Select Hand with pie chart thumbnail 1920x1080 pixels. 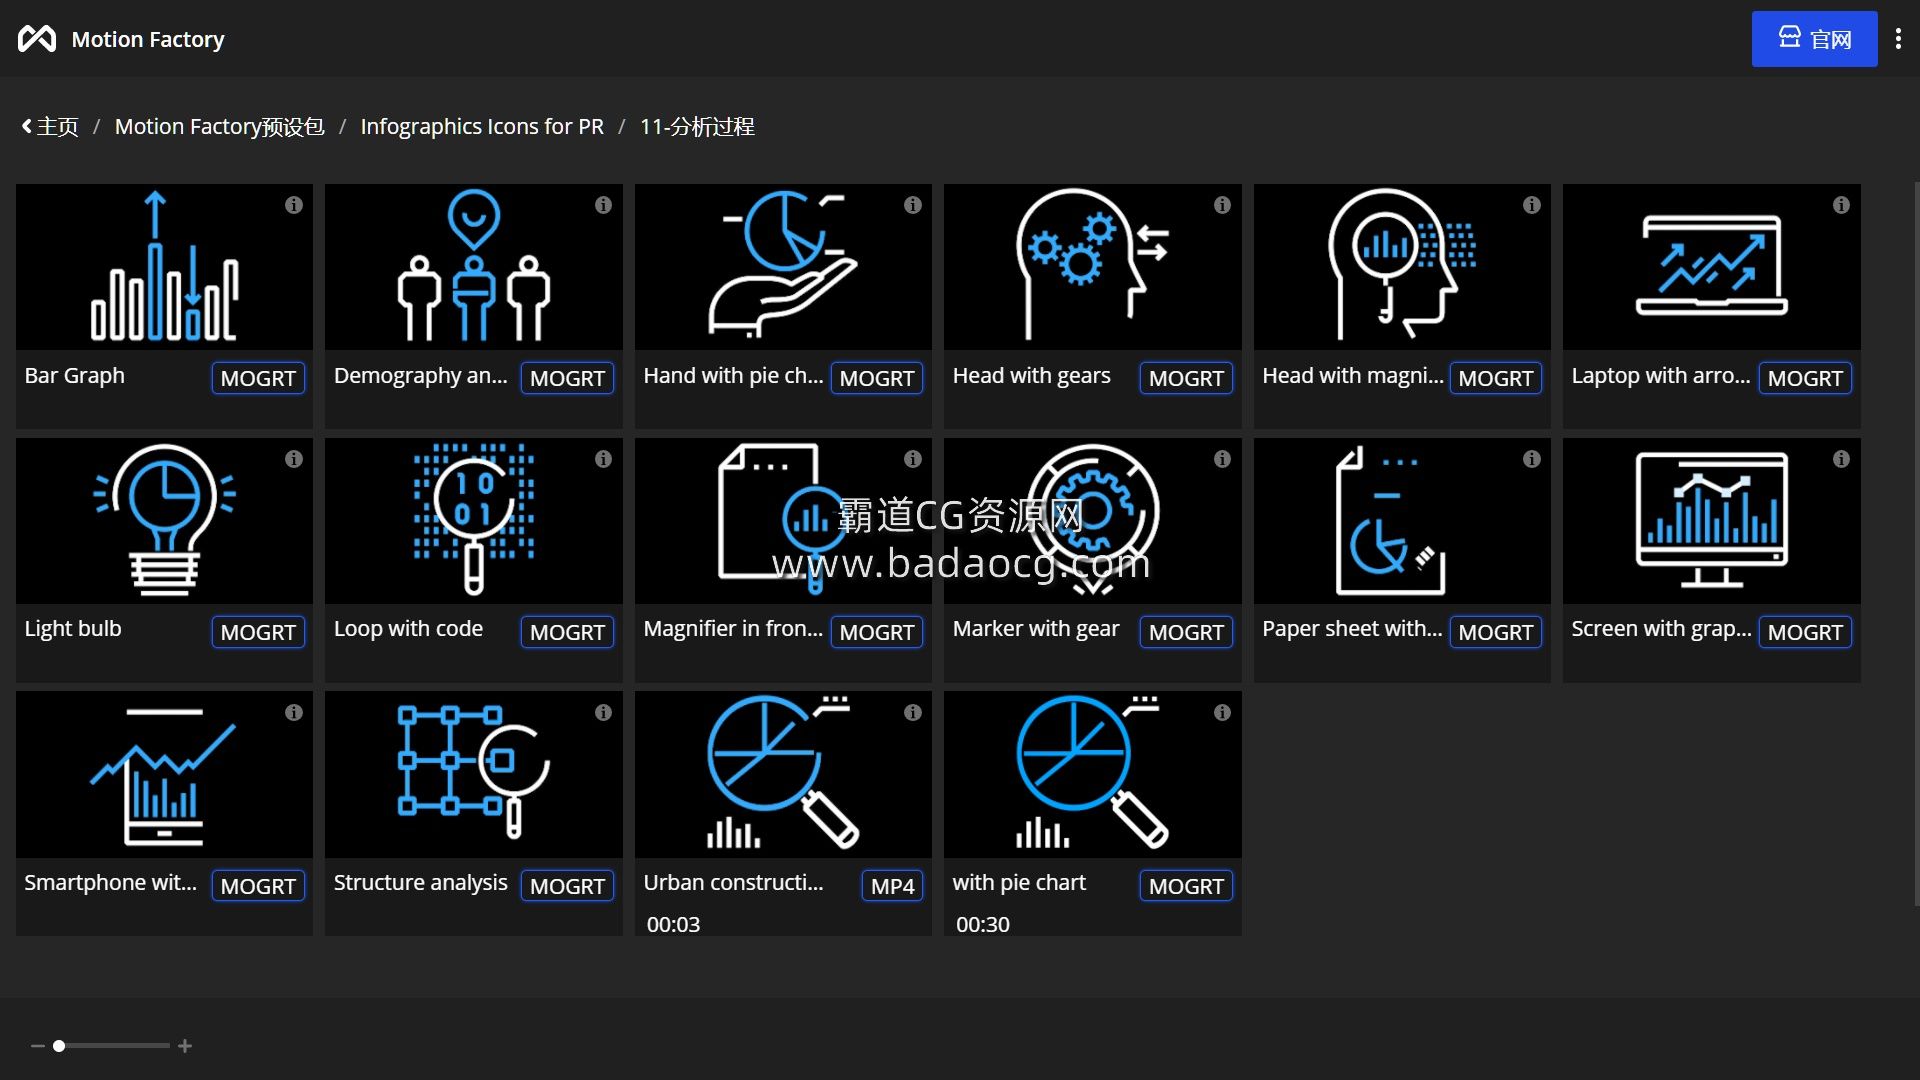783,267
